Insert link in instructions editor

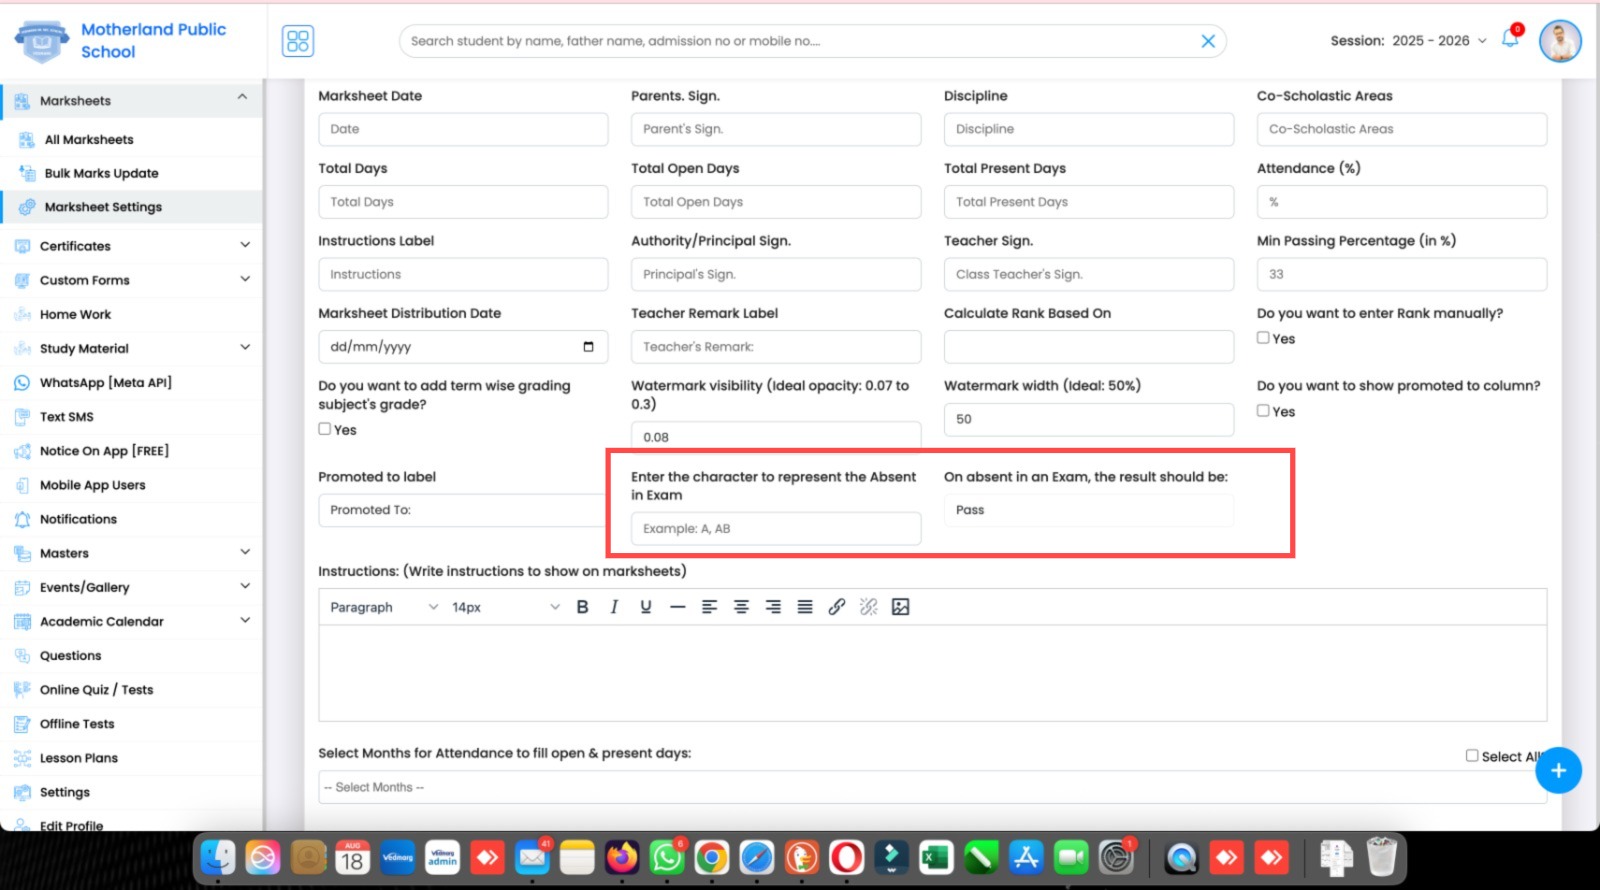click(x=837, y=607)
